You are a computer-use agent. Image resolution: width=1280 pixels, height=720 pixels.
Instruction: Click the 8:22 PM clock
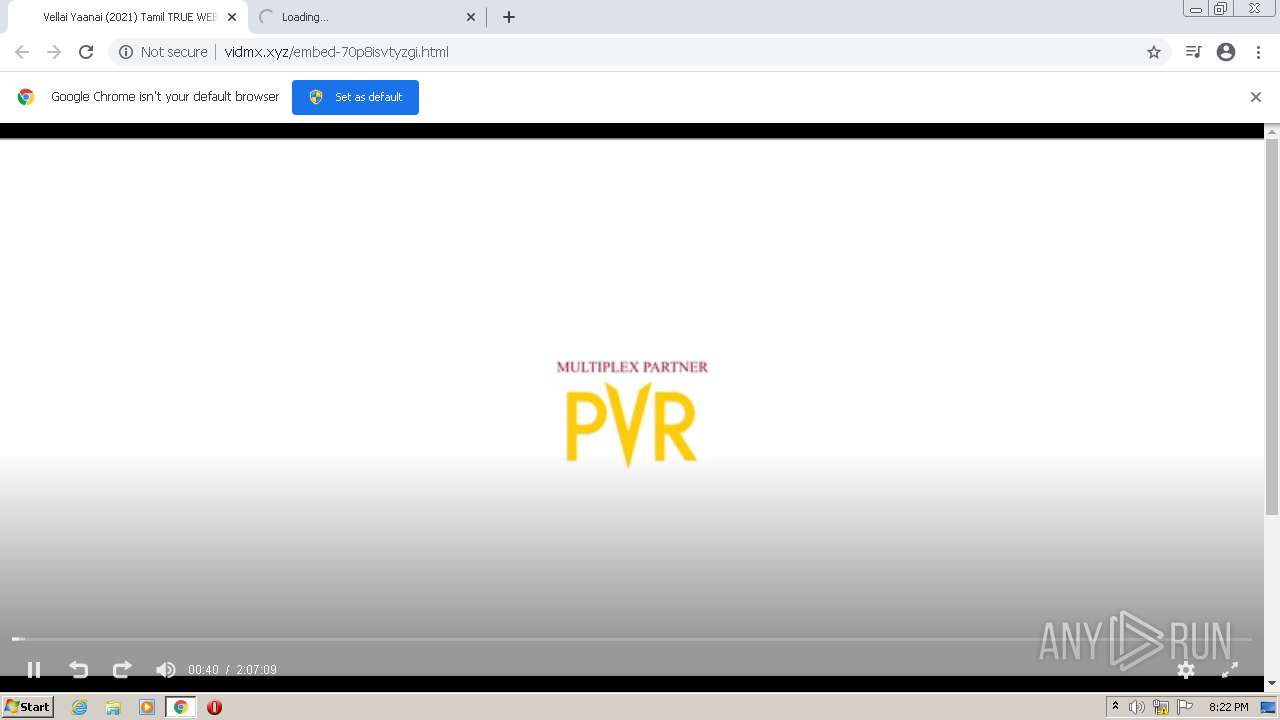[x=1228, y=707]
